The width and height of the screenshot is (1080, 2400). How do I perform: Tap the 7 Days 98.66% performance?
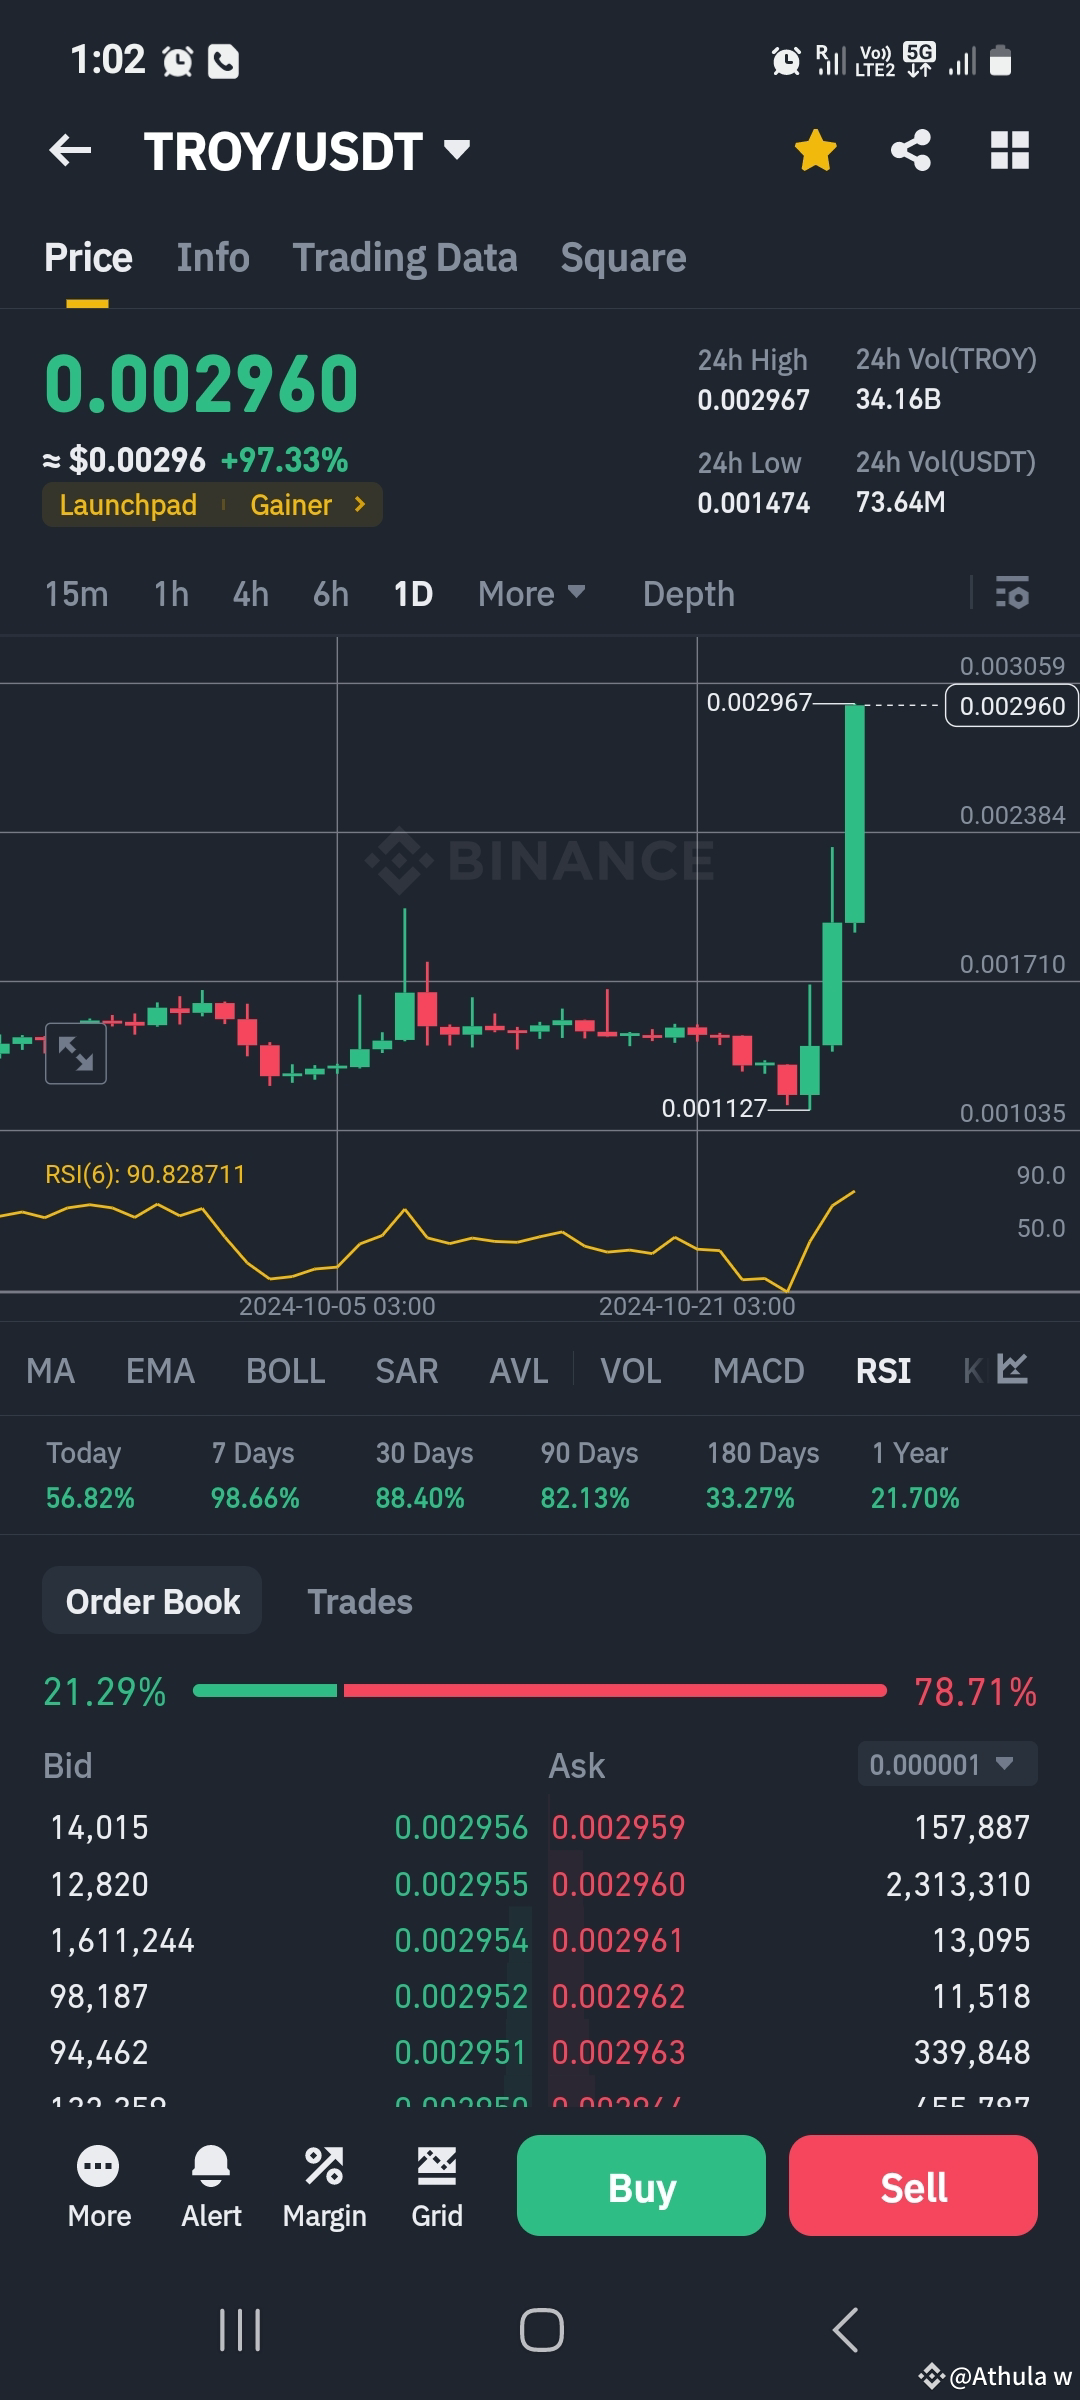coord(255,1475)
